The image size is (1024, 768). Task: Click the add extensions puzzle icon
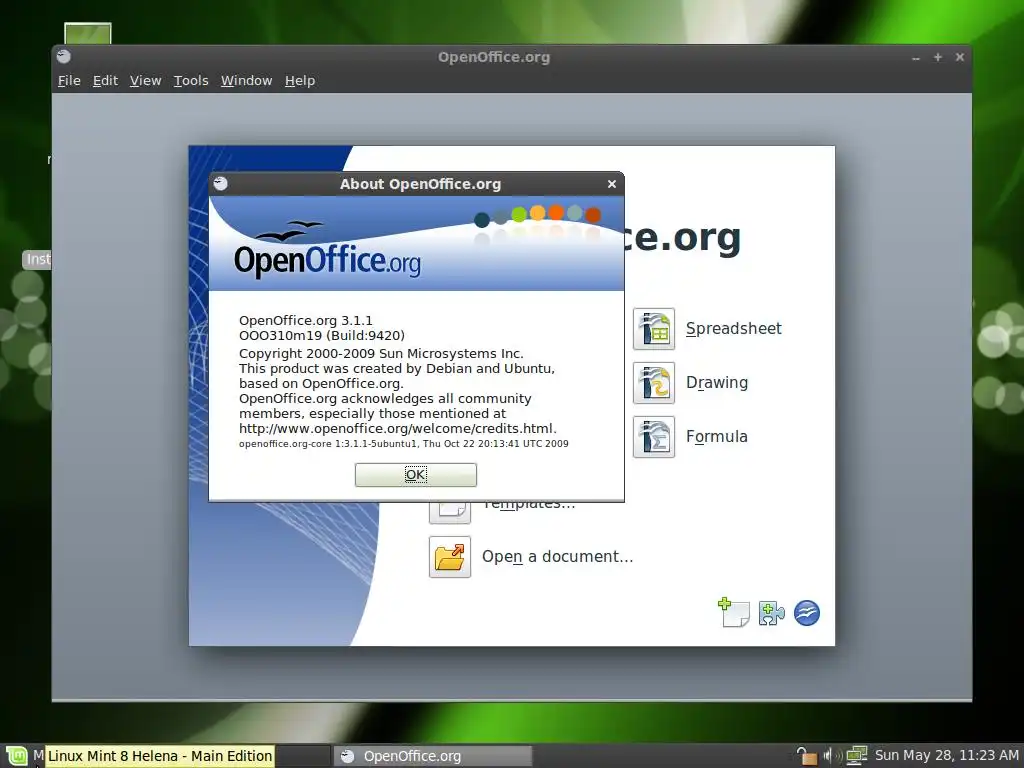point(771,613)
